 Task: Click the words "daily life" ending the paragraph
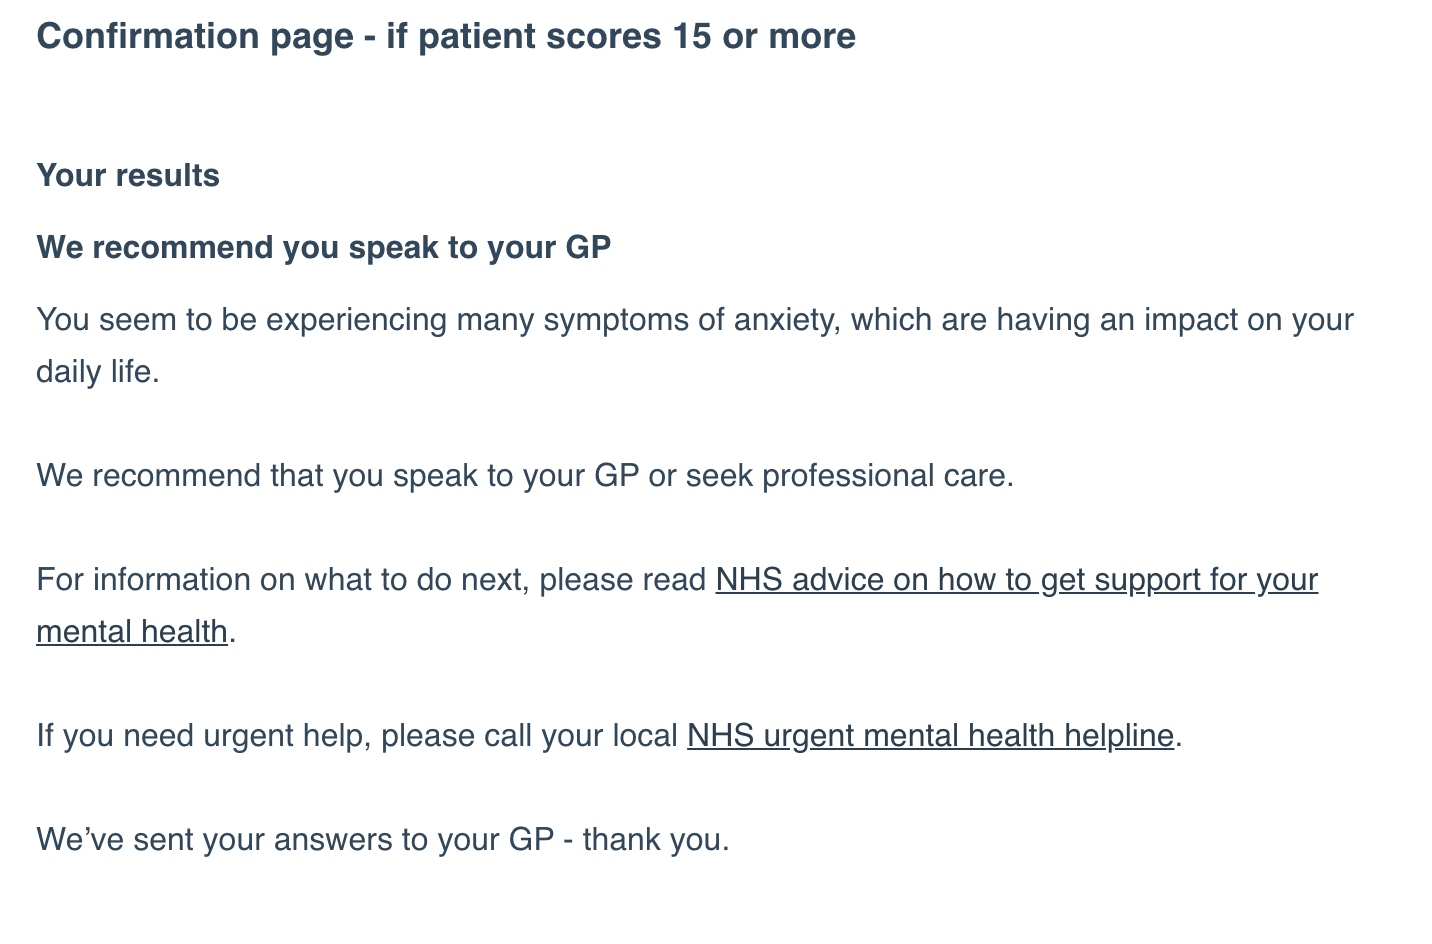coord(97,372)
